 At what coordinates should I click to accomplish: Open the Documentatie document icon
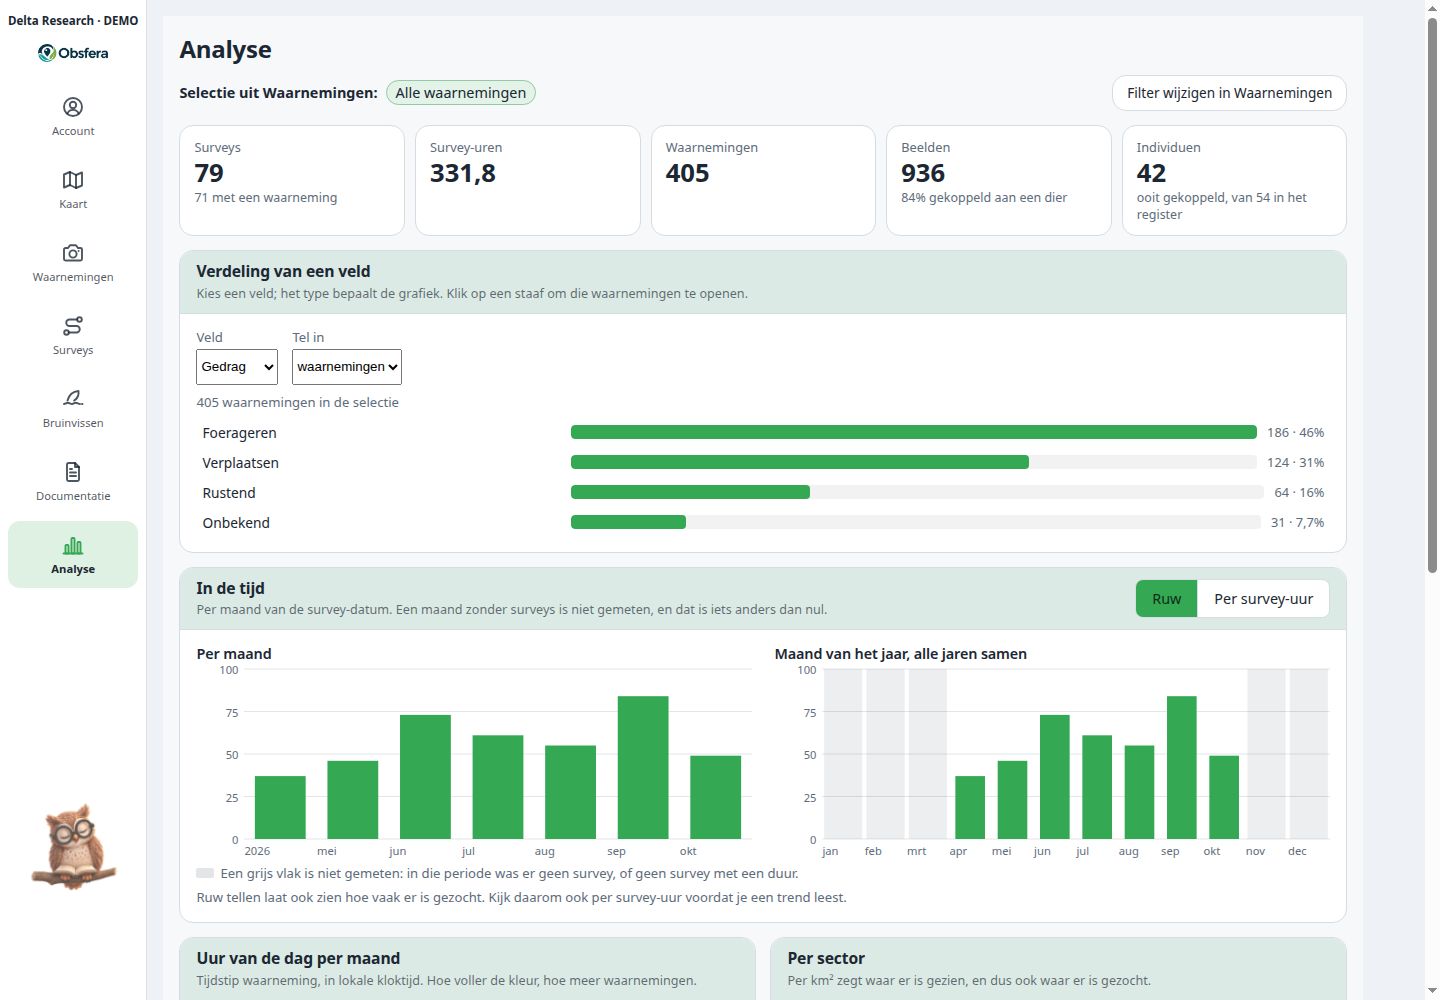click(x=73, y=472)
